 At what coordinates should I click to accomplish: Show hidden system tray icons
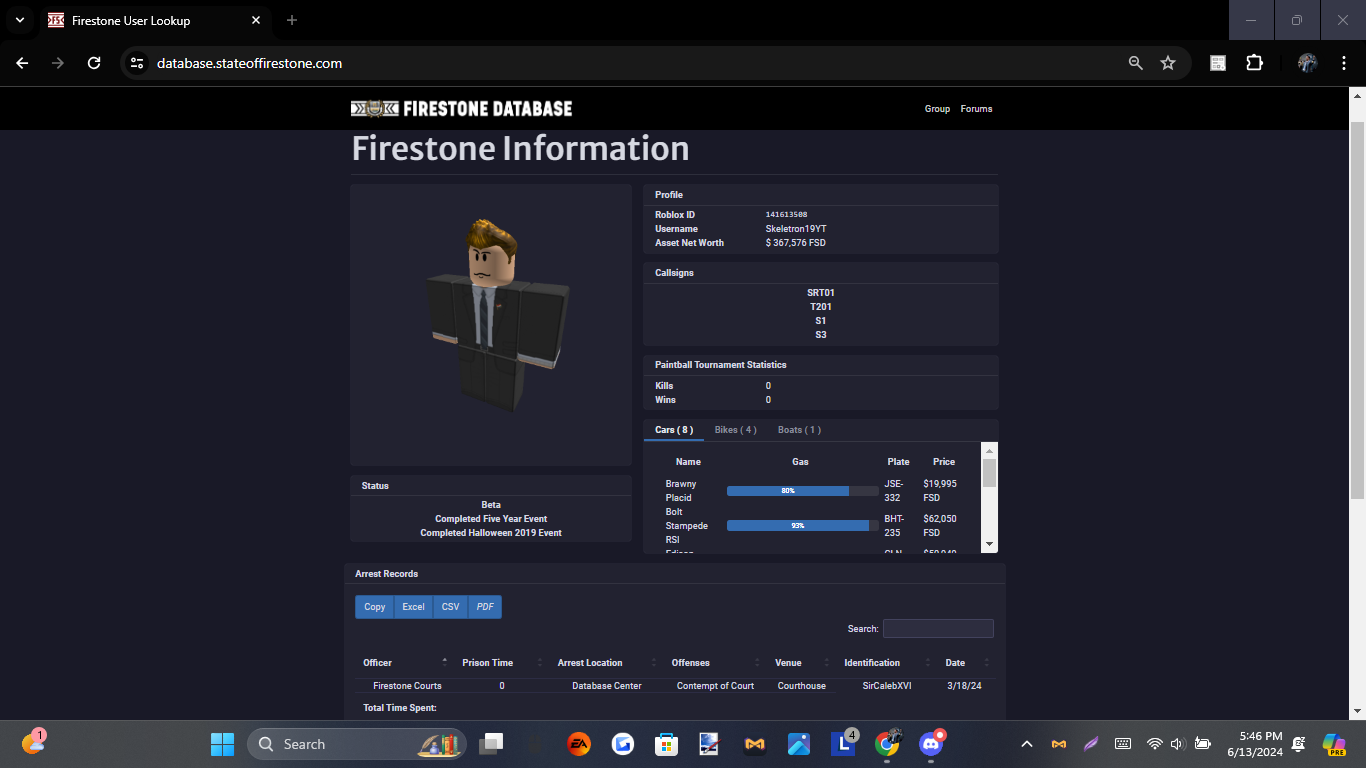pos(1026,744)
